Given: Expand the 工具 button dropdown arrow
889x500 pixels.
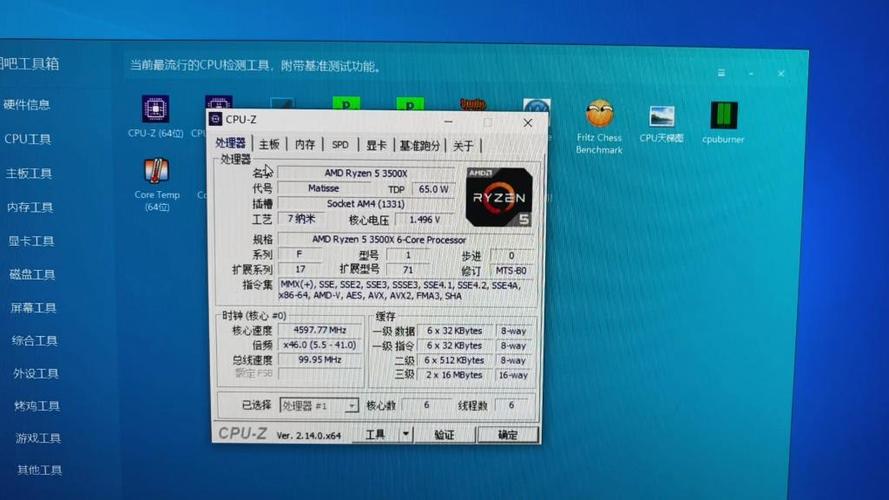Looking at the screenshot, I should [x=405, y=434].
